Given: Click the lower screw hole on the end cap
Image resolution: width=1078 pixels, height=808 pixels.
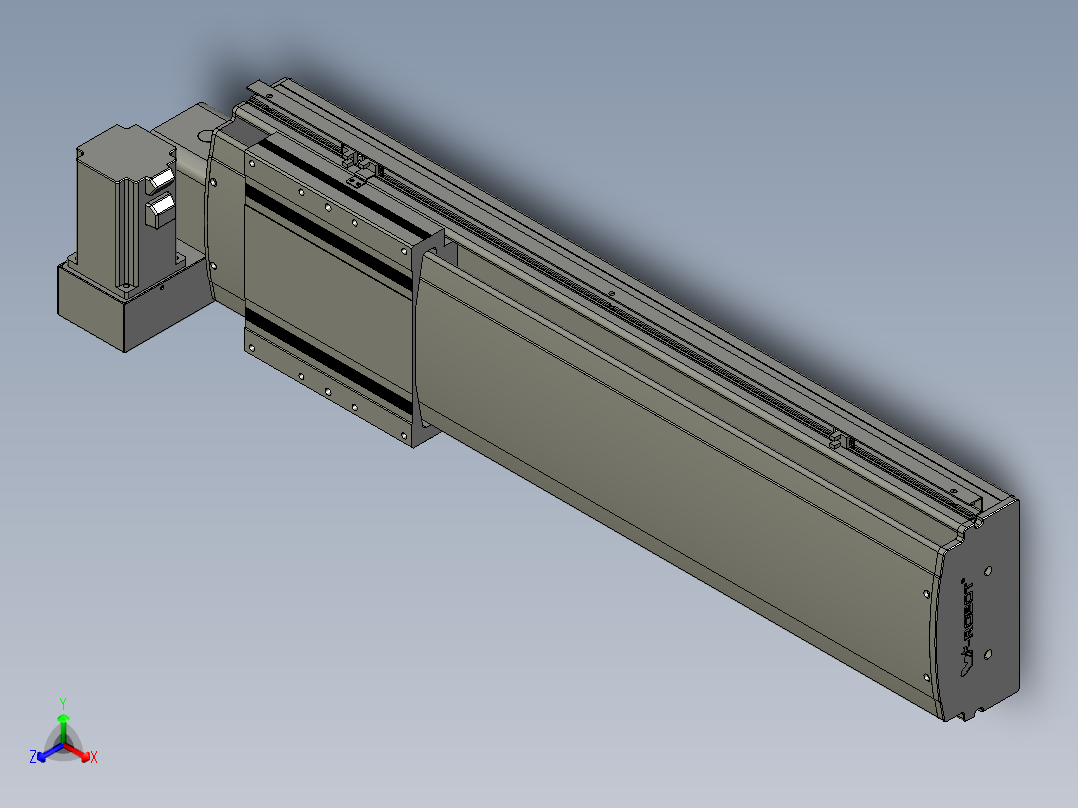Looking at the screenshot, I should click(989, 655).
